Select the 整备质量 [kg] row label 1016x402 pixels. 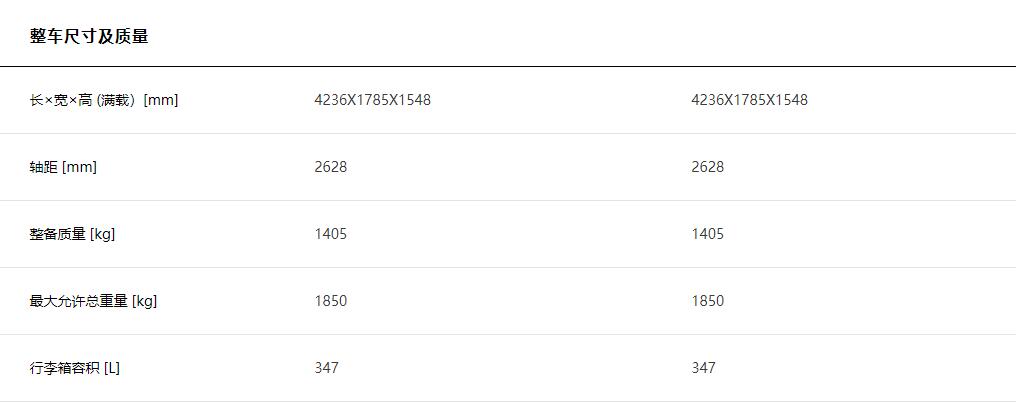72,234
